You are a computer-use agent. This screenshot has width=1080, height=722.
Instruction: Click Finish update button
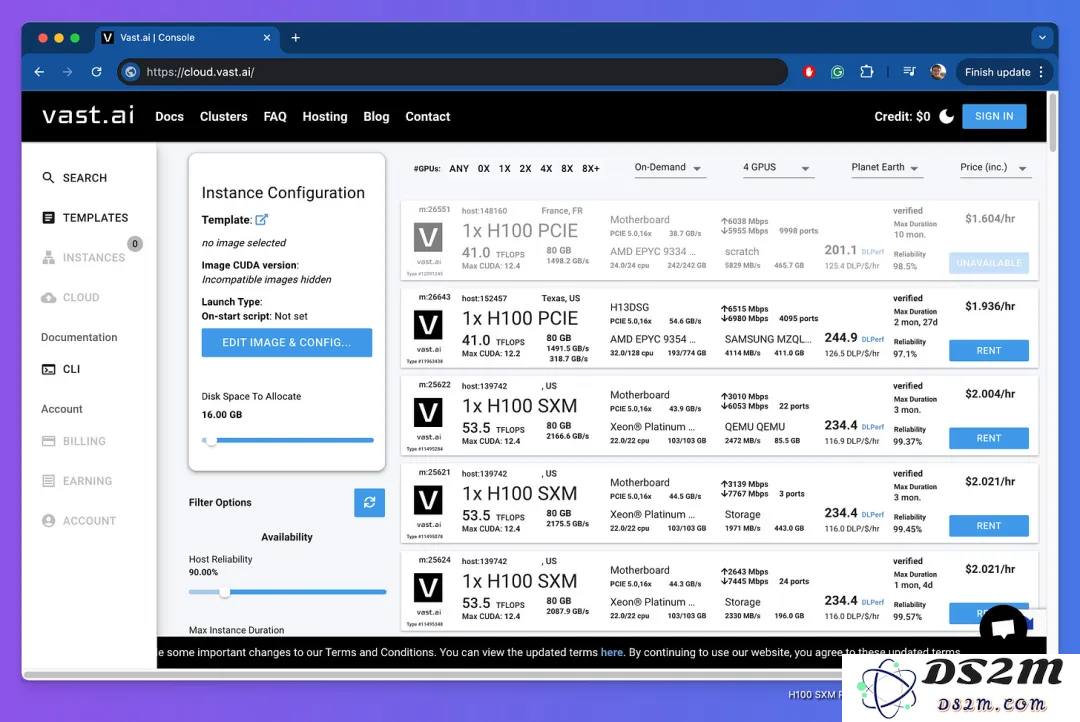[997, 72]
